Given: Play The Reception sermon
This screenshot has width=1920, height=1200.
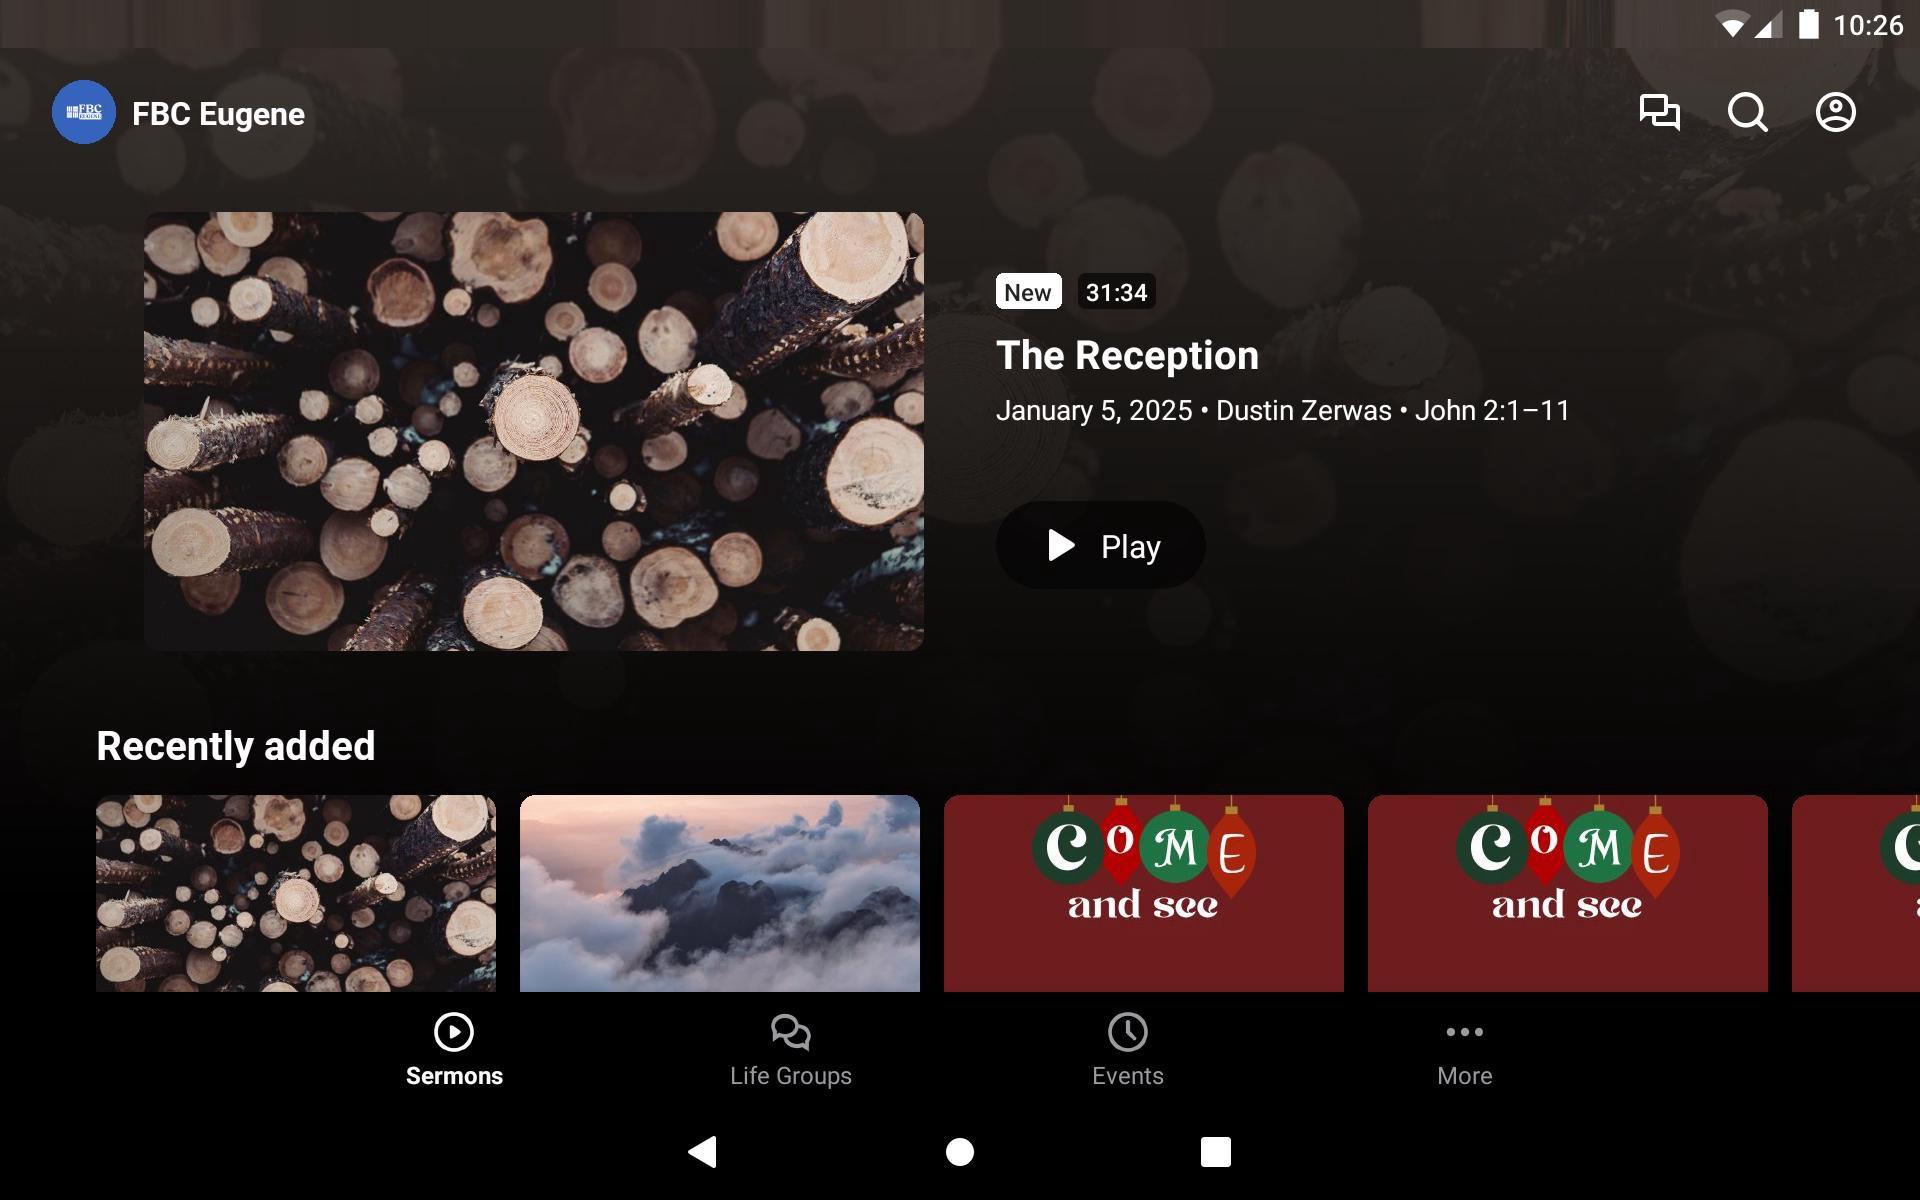Looking at the screenshot, I should click(1100, 546).
